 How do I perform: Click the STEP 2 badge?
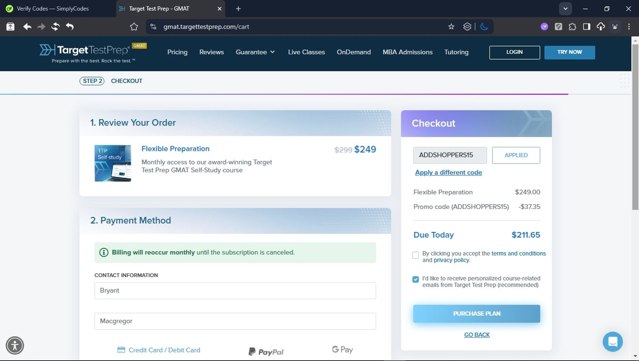pos(92,81)
